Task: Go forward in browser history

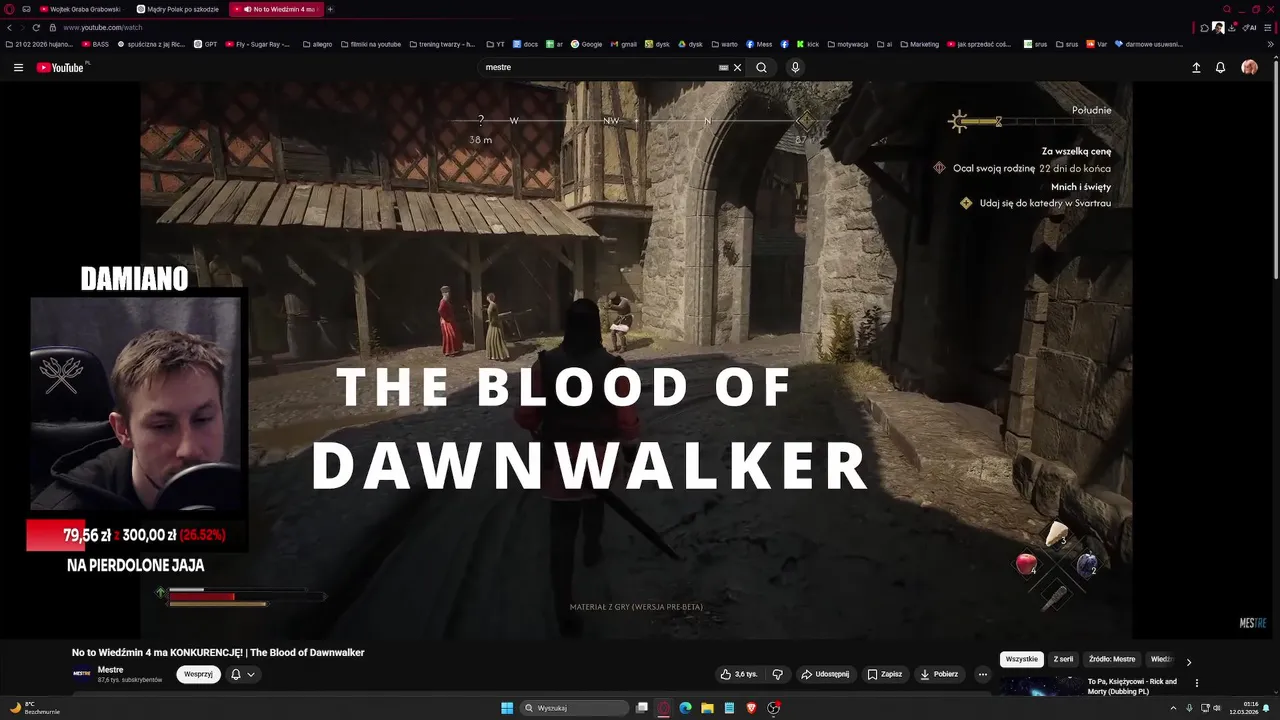Action: coord(22,27)
